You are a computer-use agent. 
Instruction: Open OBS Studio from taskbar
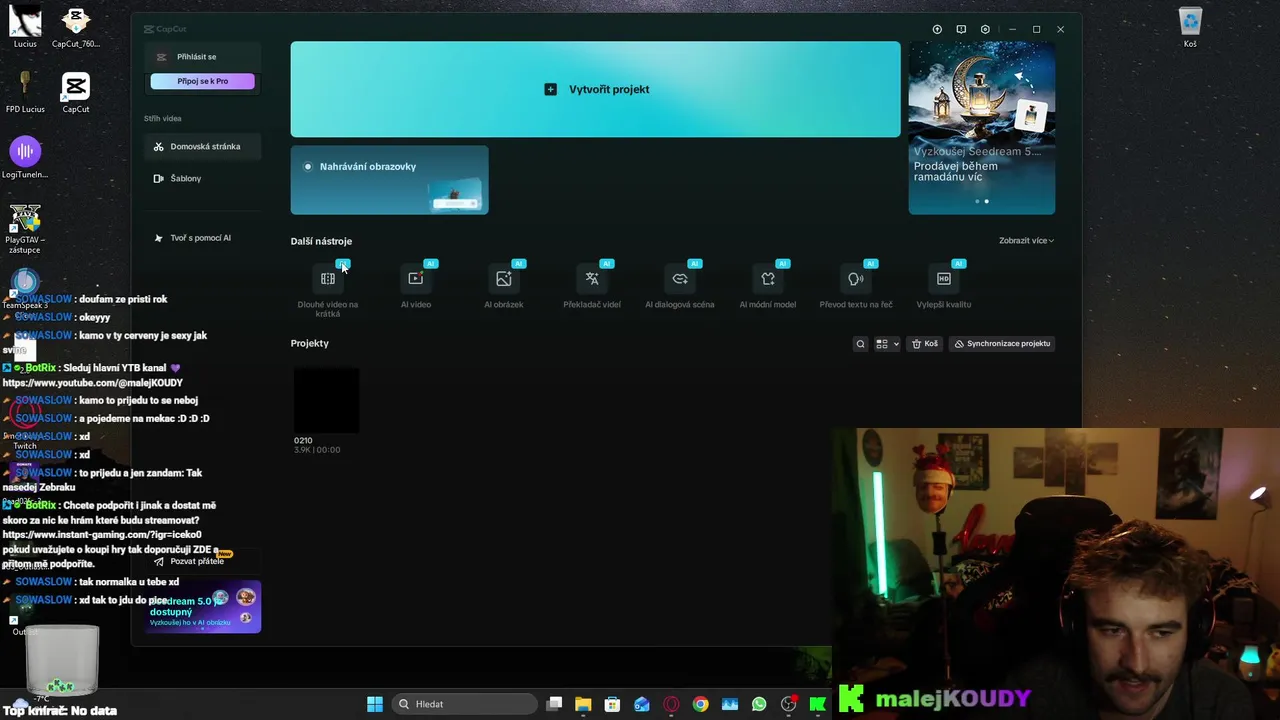(x=789, y=704)
